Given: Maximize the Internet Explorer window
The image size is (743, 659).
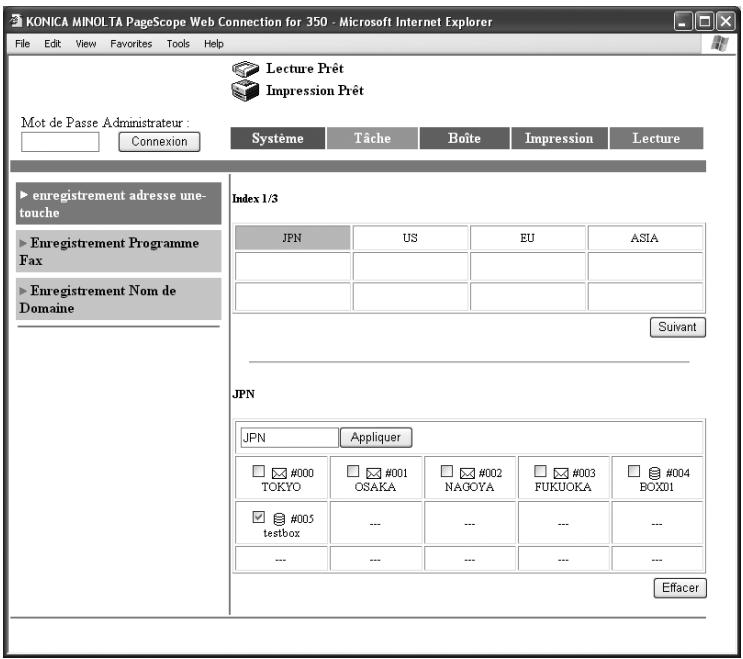Looking at the screenshot, I should 705,22.
